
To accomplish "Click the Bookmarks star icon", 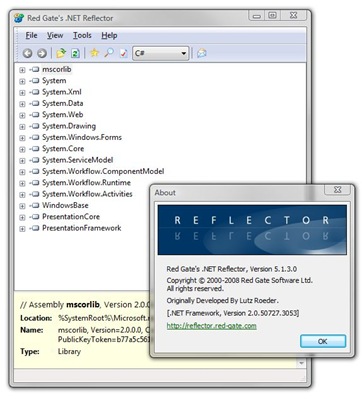I will tap(95, 53).
